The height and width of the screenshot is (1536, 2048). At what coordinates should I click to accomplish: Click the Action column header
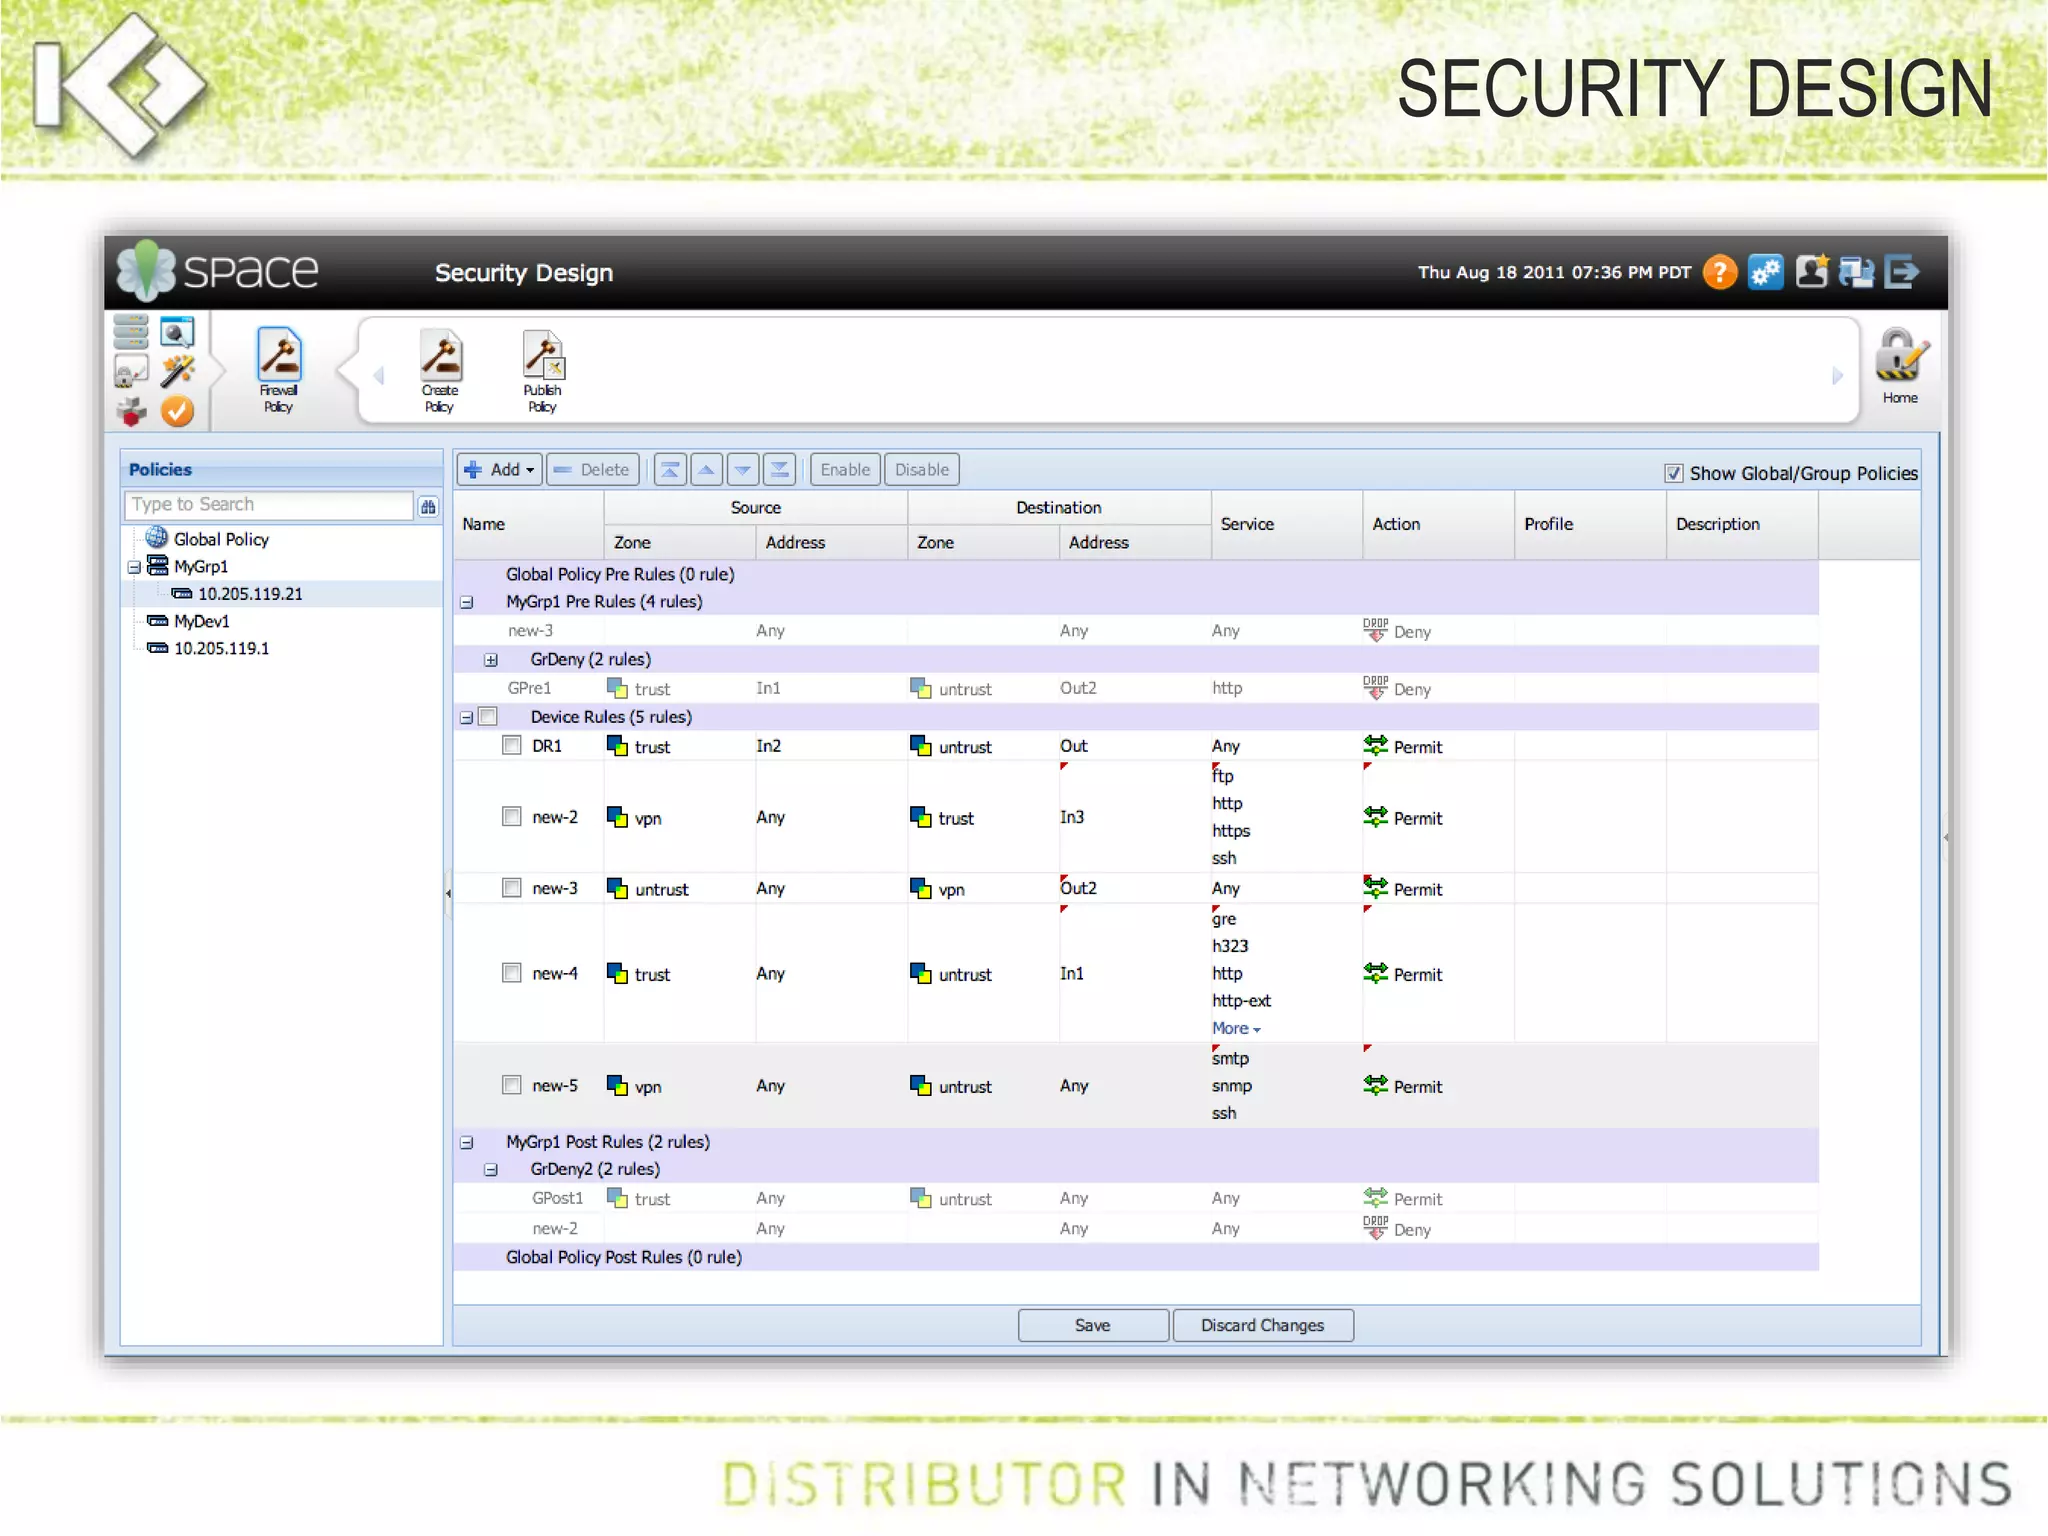pos(1438,524)
